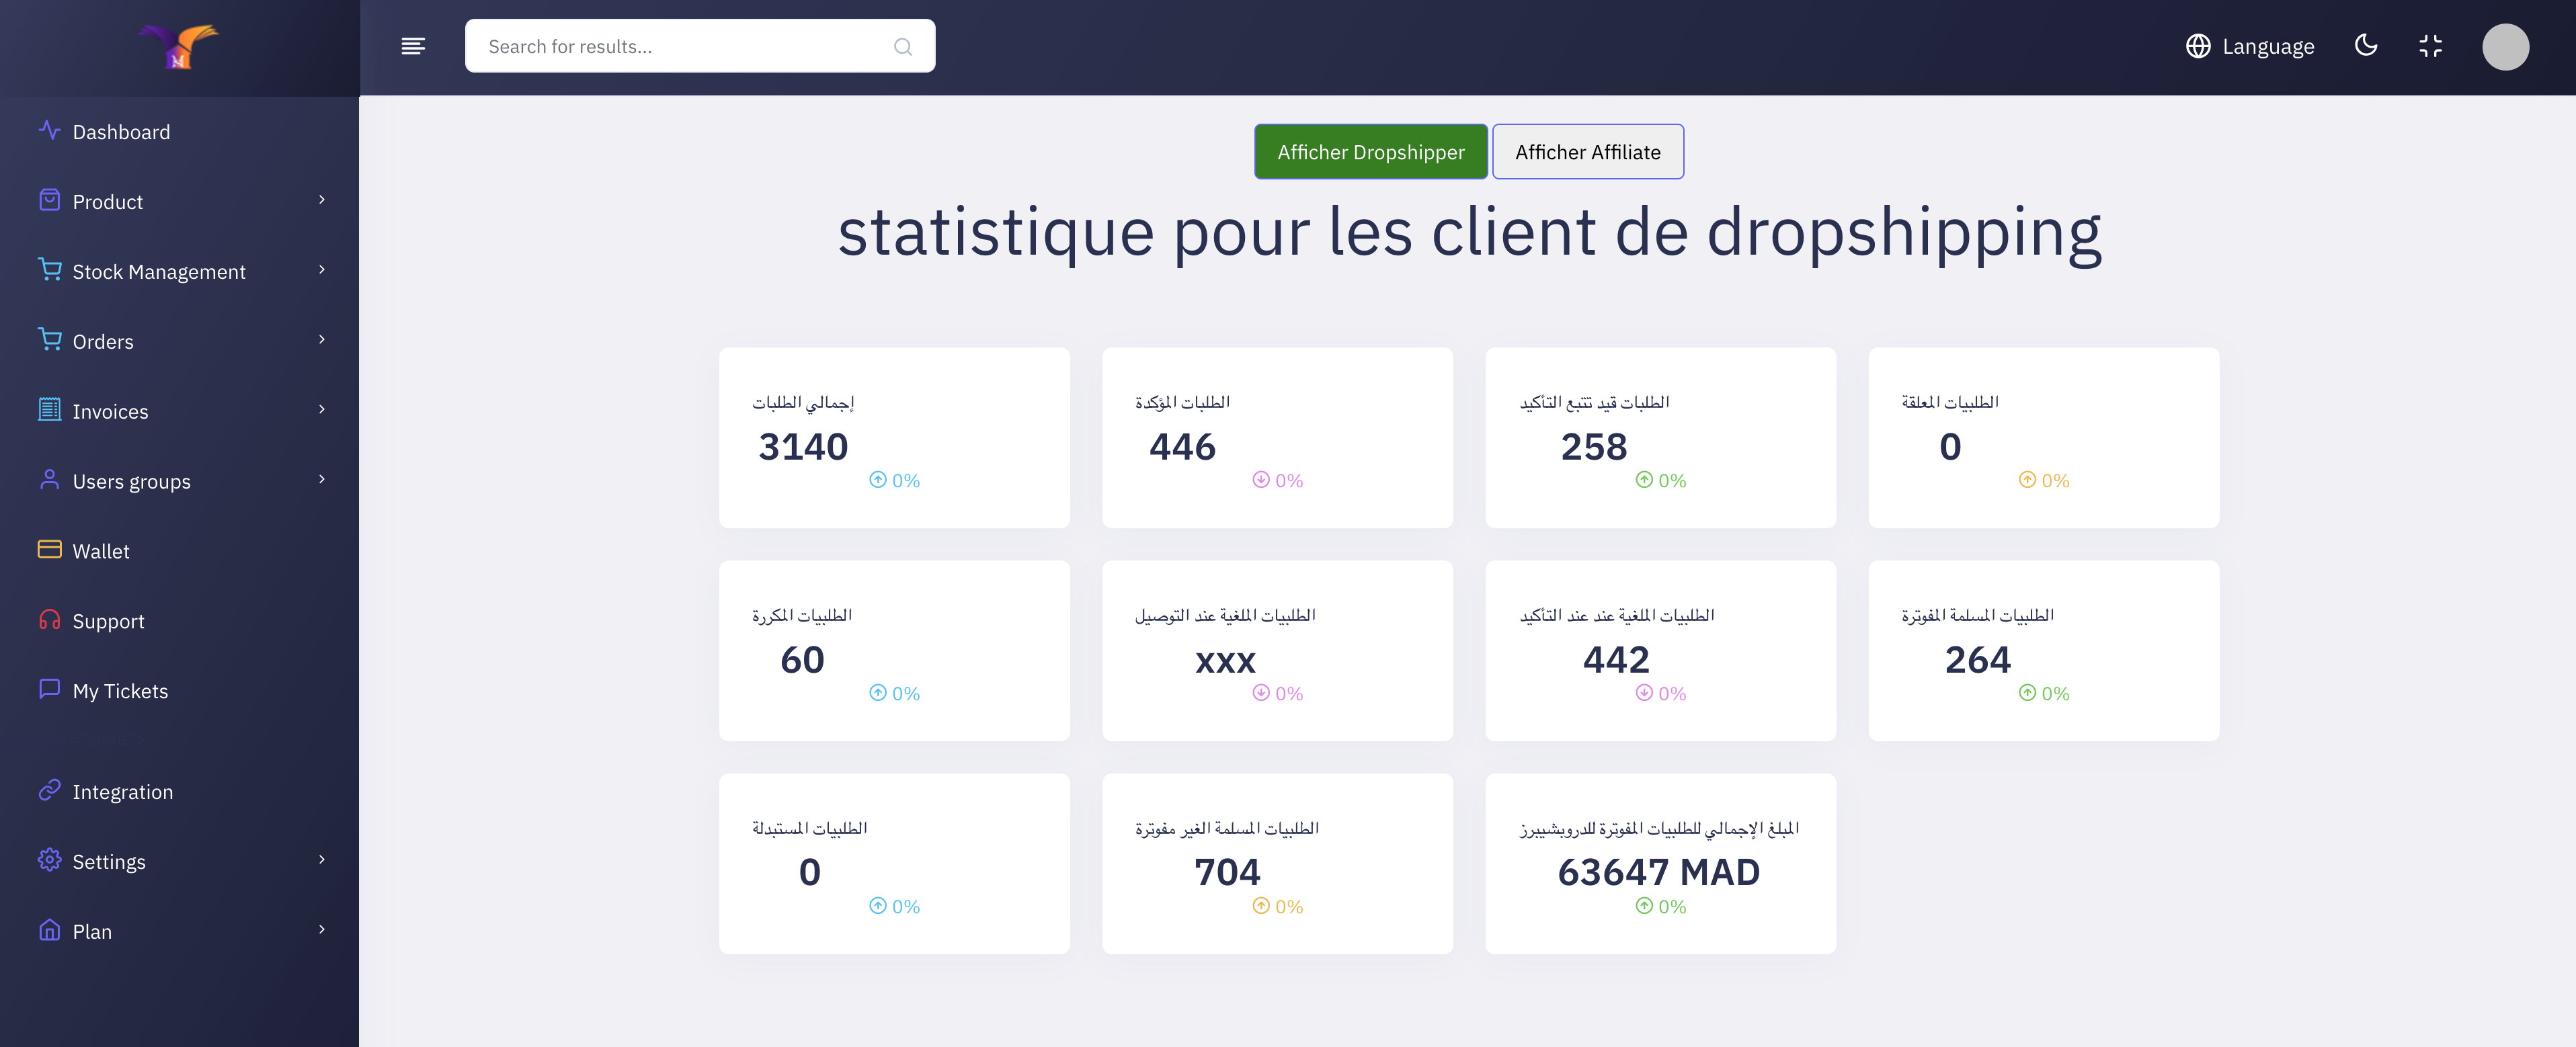Open the Invoices menu item

point(110,411)
